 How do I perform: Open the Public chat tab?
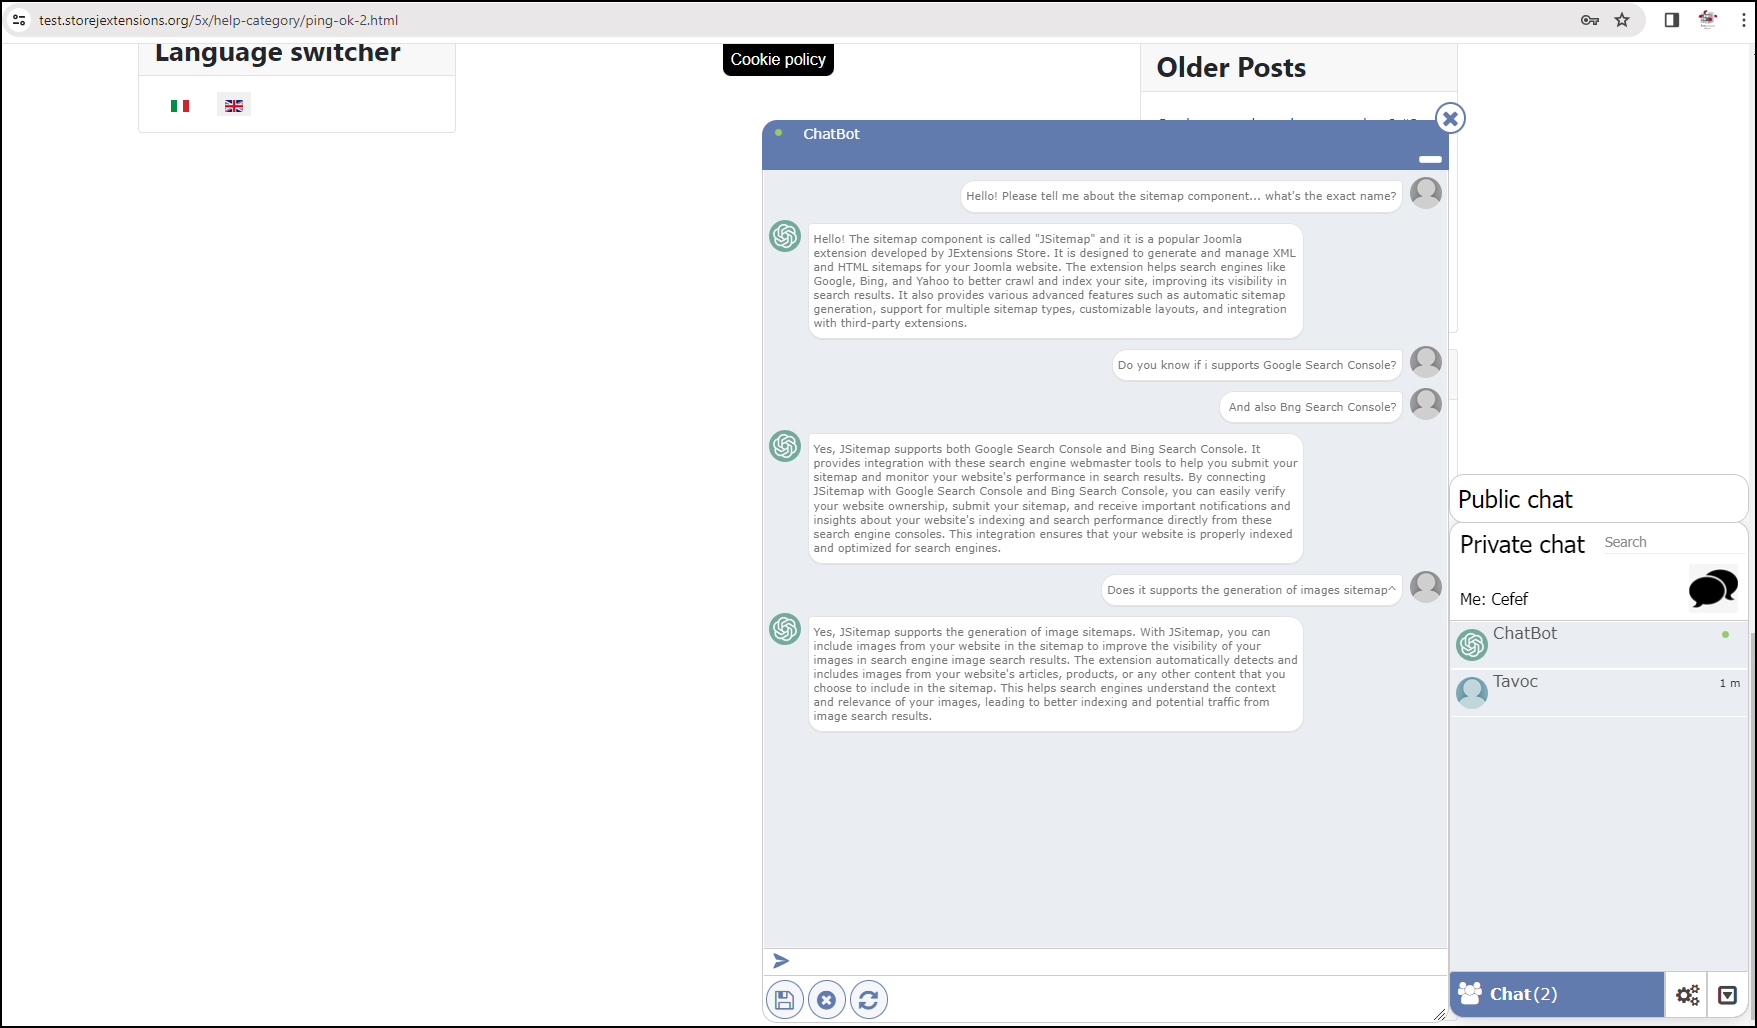point(1598,499)
